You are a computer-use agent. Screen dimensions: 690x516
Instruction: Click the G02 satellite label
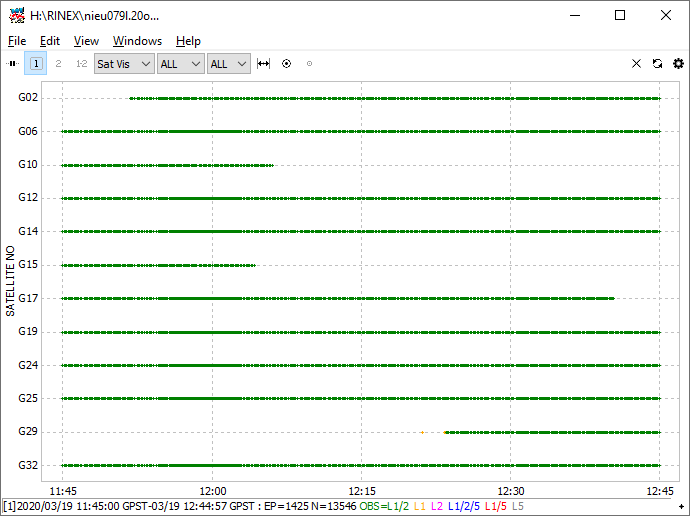(28, 98)
